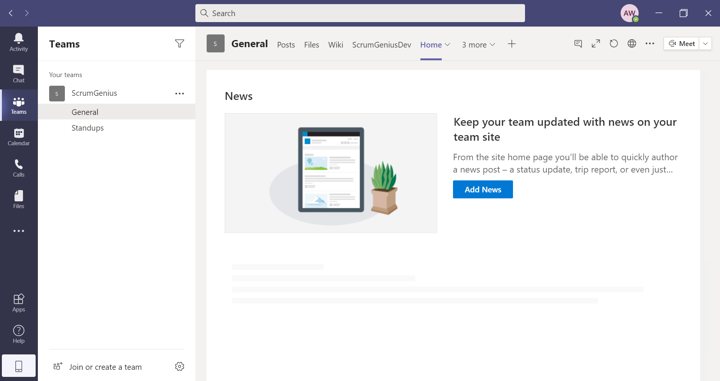Select the ScrumGenius team name
720x381 pixels.
point(94,93)
